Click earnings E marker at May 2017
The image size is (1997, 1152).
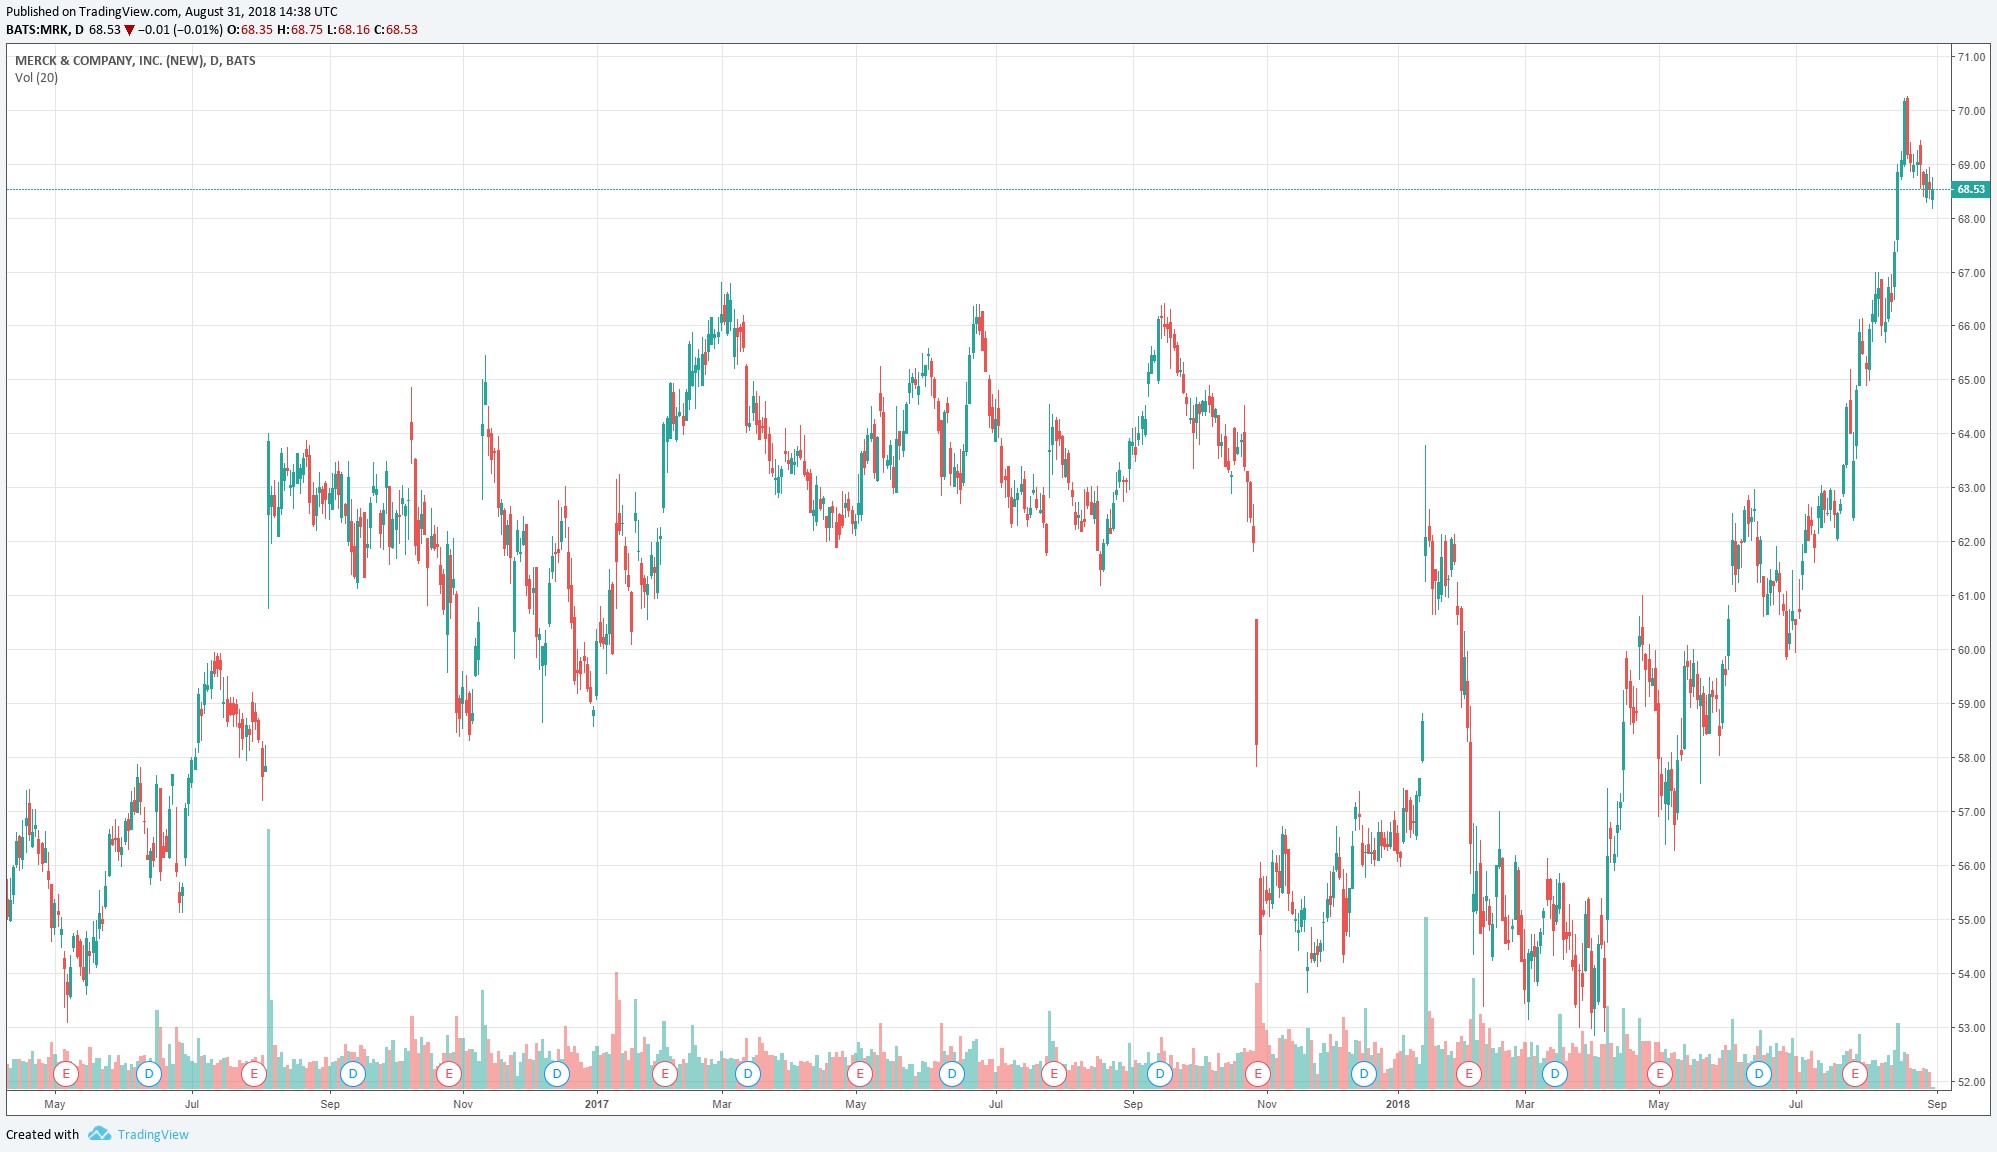[x=859, y=1074]
